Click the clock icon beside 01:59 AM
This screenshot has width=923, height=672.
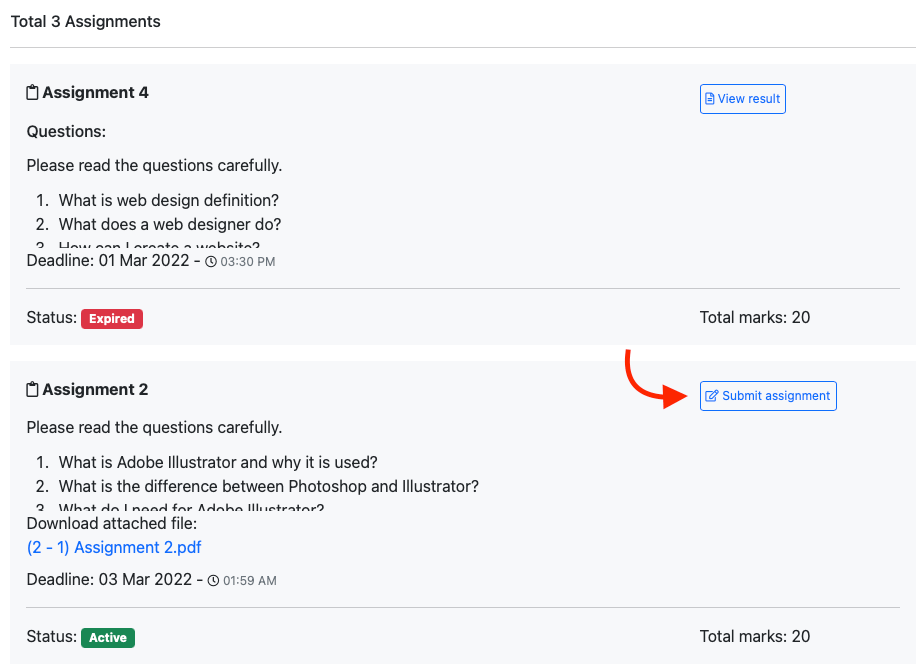[x=213, y=580]
